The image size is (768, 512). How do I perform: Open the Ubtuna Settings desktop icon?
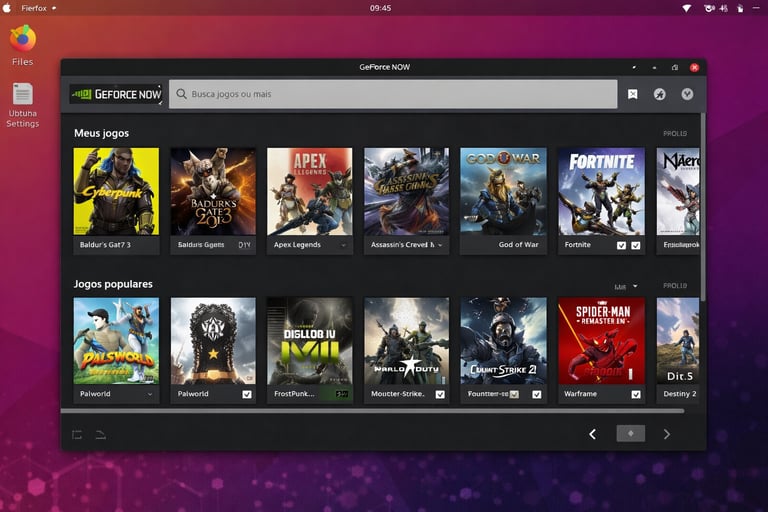tap(23, 105)
